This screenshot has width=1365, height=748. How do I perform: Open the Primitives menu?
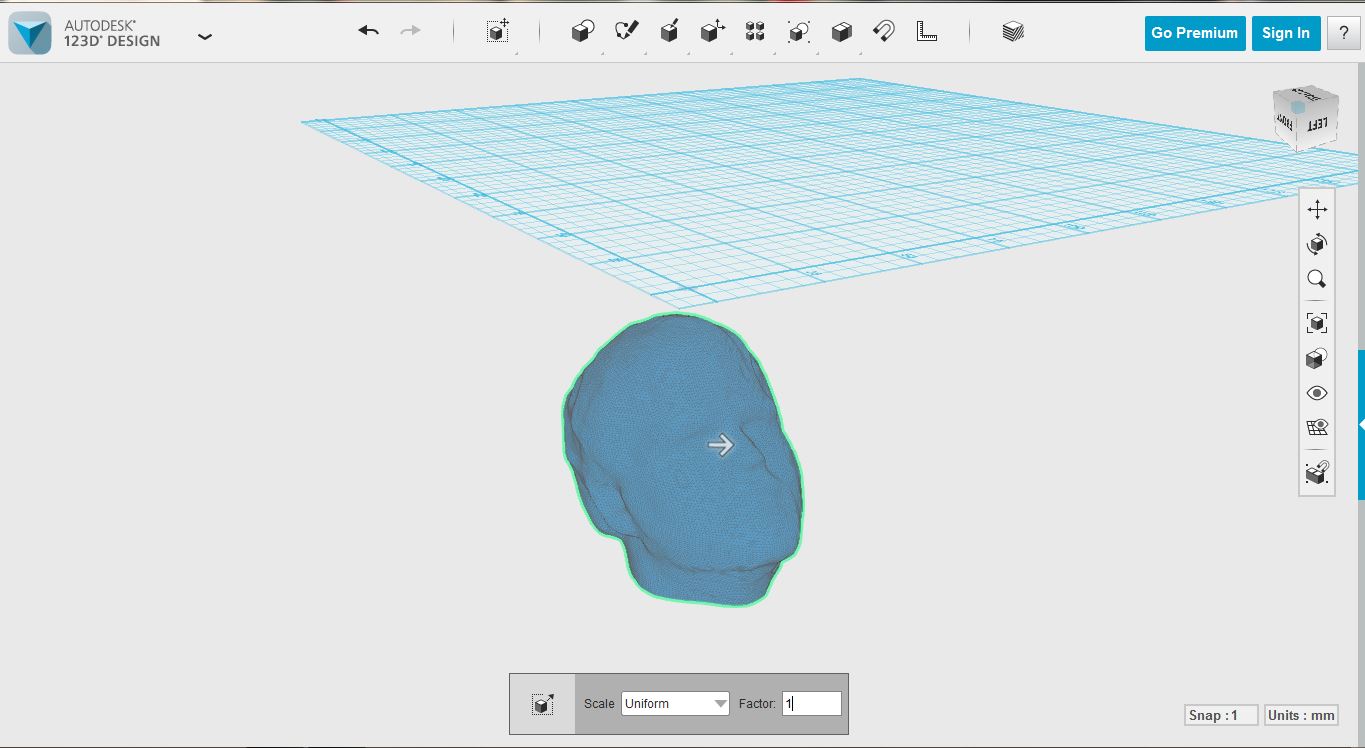click(x=583, y=31)
